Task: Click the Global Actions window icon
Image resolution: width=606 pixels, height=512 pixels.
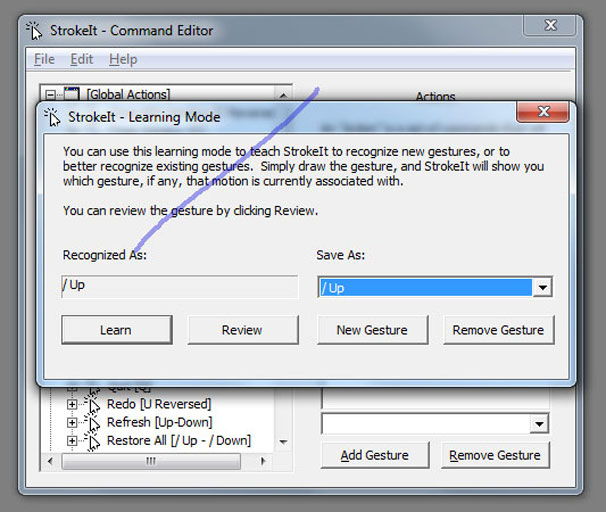Action: click(x=71, y=94)
